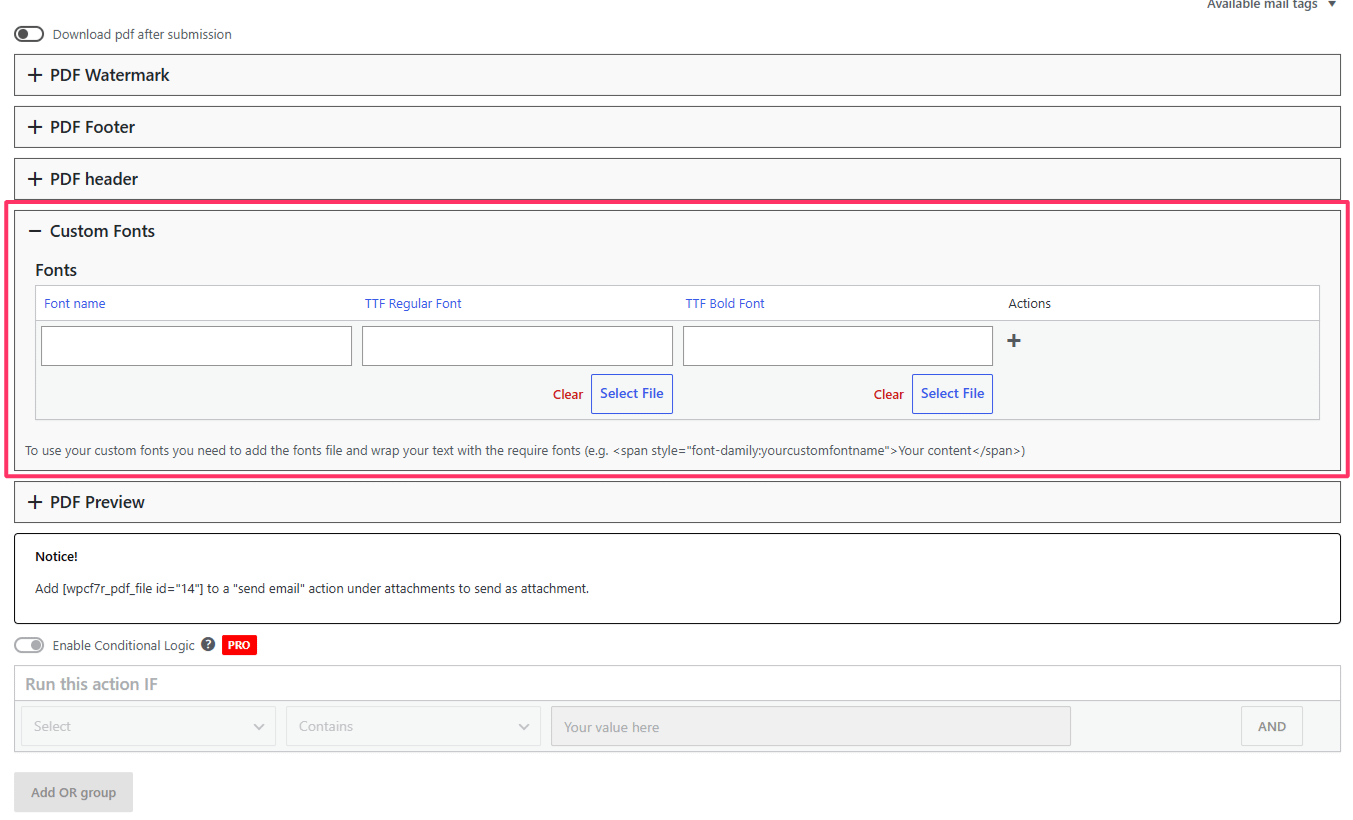Collapse the Custom Fonts section
The height and width of the screenshot is (820, 1353).
point(677,231)
